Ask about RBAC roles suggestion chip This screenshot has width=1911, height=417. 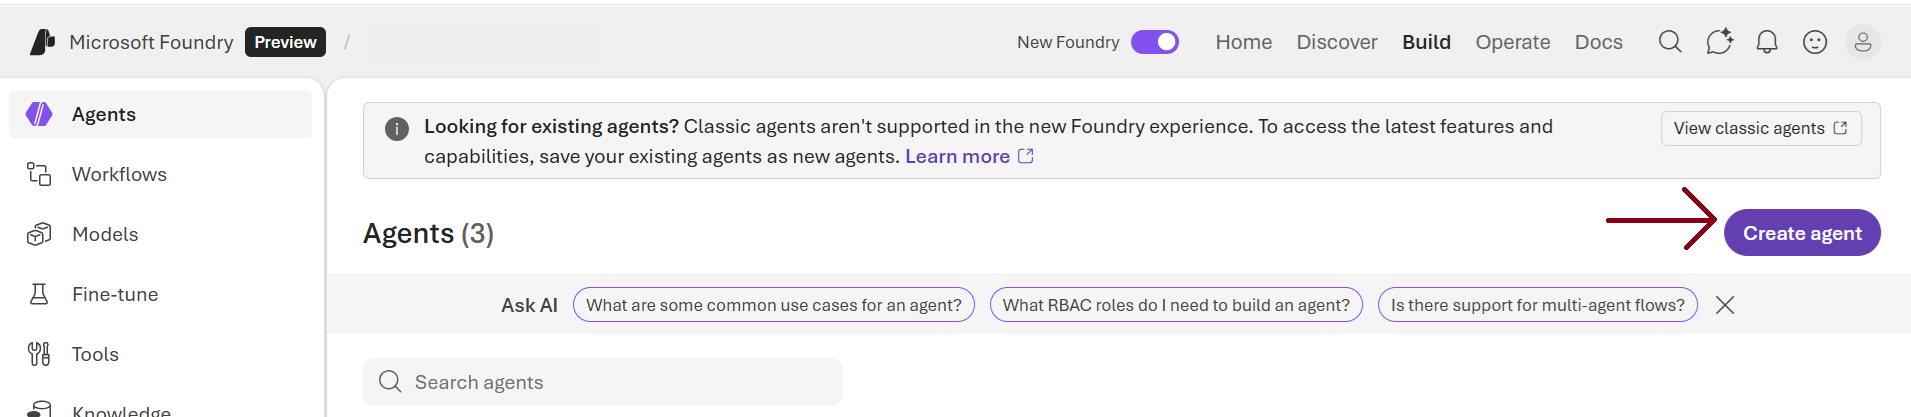point(1175,305)
